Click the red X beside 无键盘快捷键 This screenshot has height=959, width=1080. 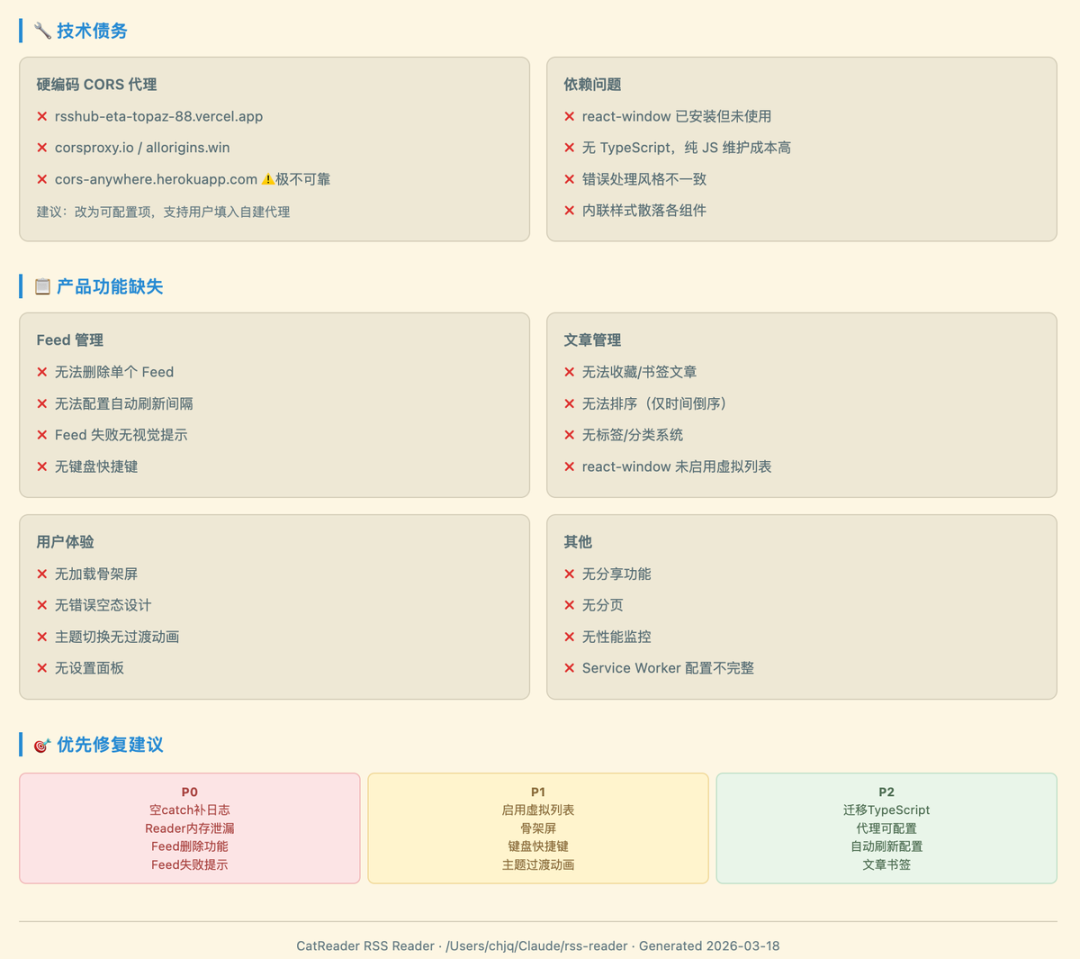42,467
